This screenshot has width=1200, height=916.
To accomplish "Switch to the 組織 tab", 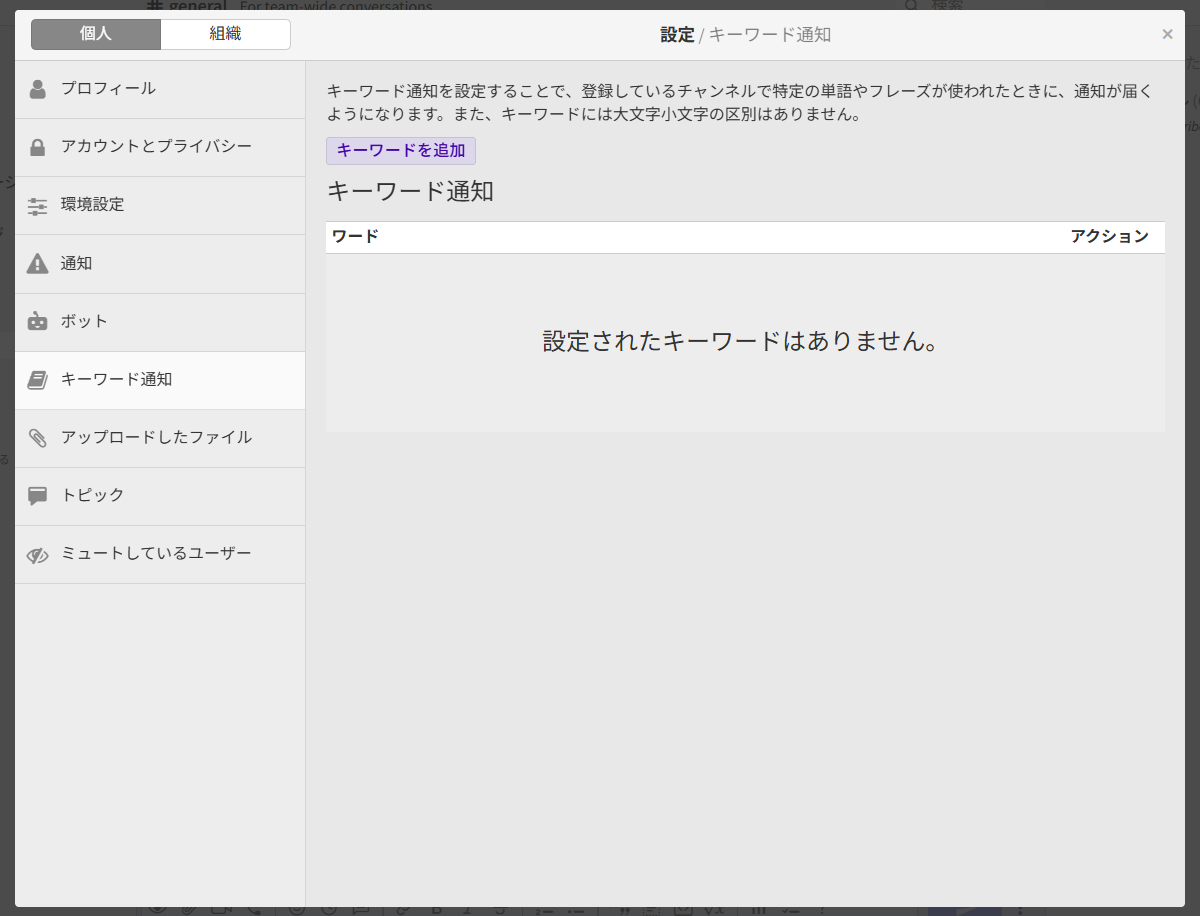I will coord(225,34).
